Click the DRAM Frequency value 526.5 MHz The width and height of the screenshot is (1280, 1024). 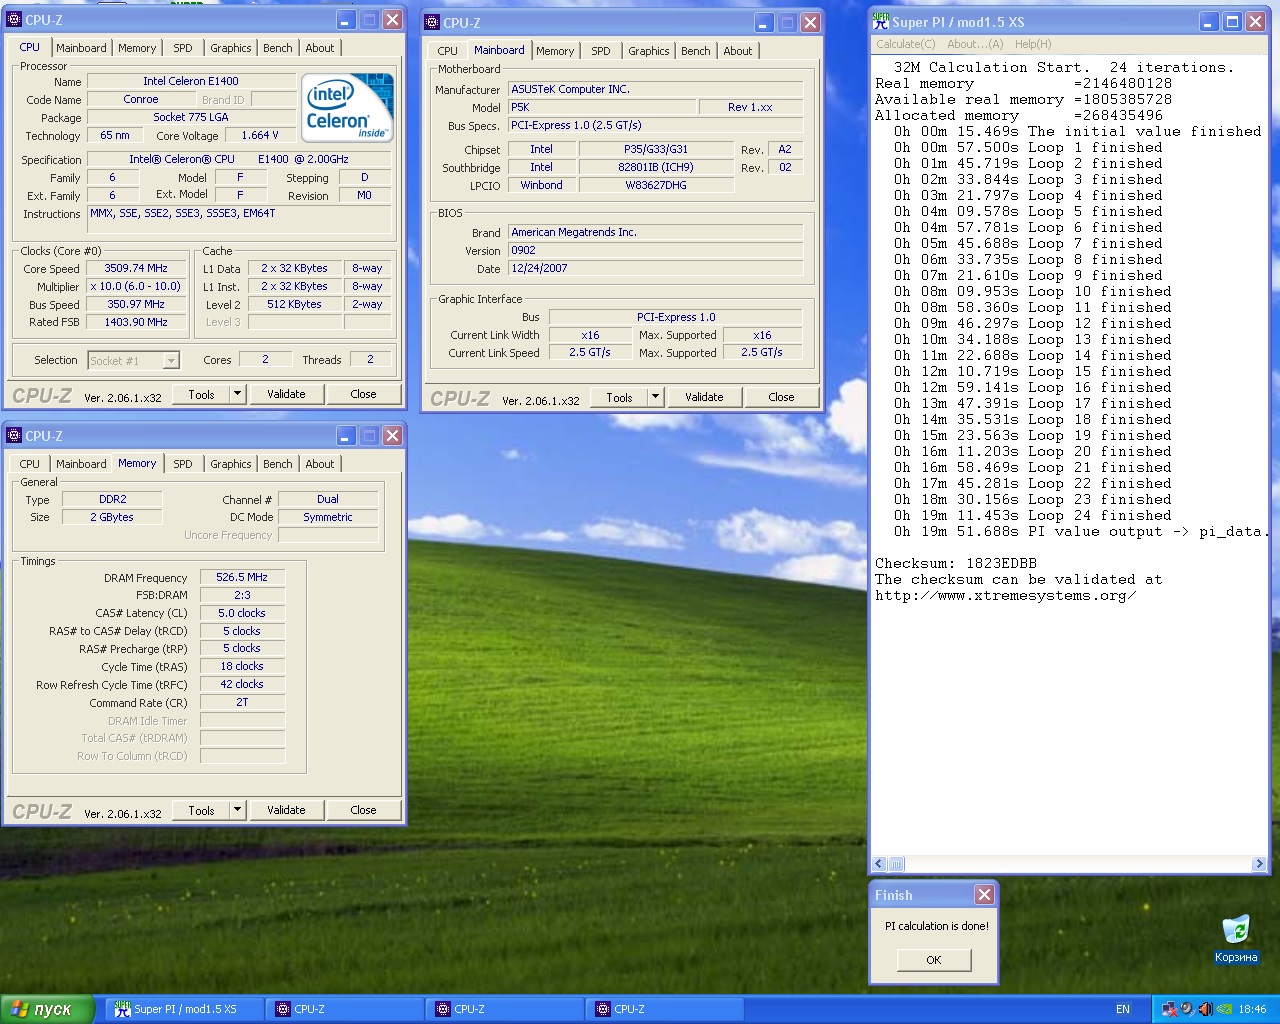[242, 577]
